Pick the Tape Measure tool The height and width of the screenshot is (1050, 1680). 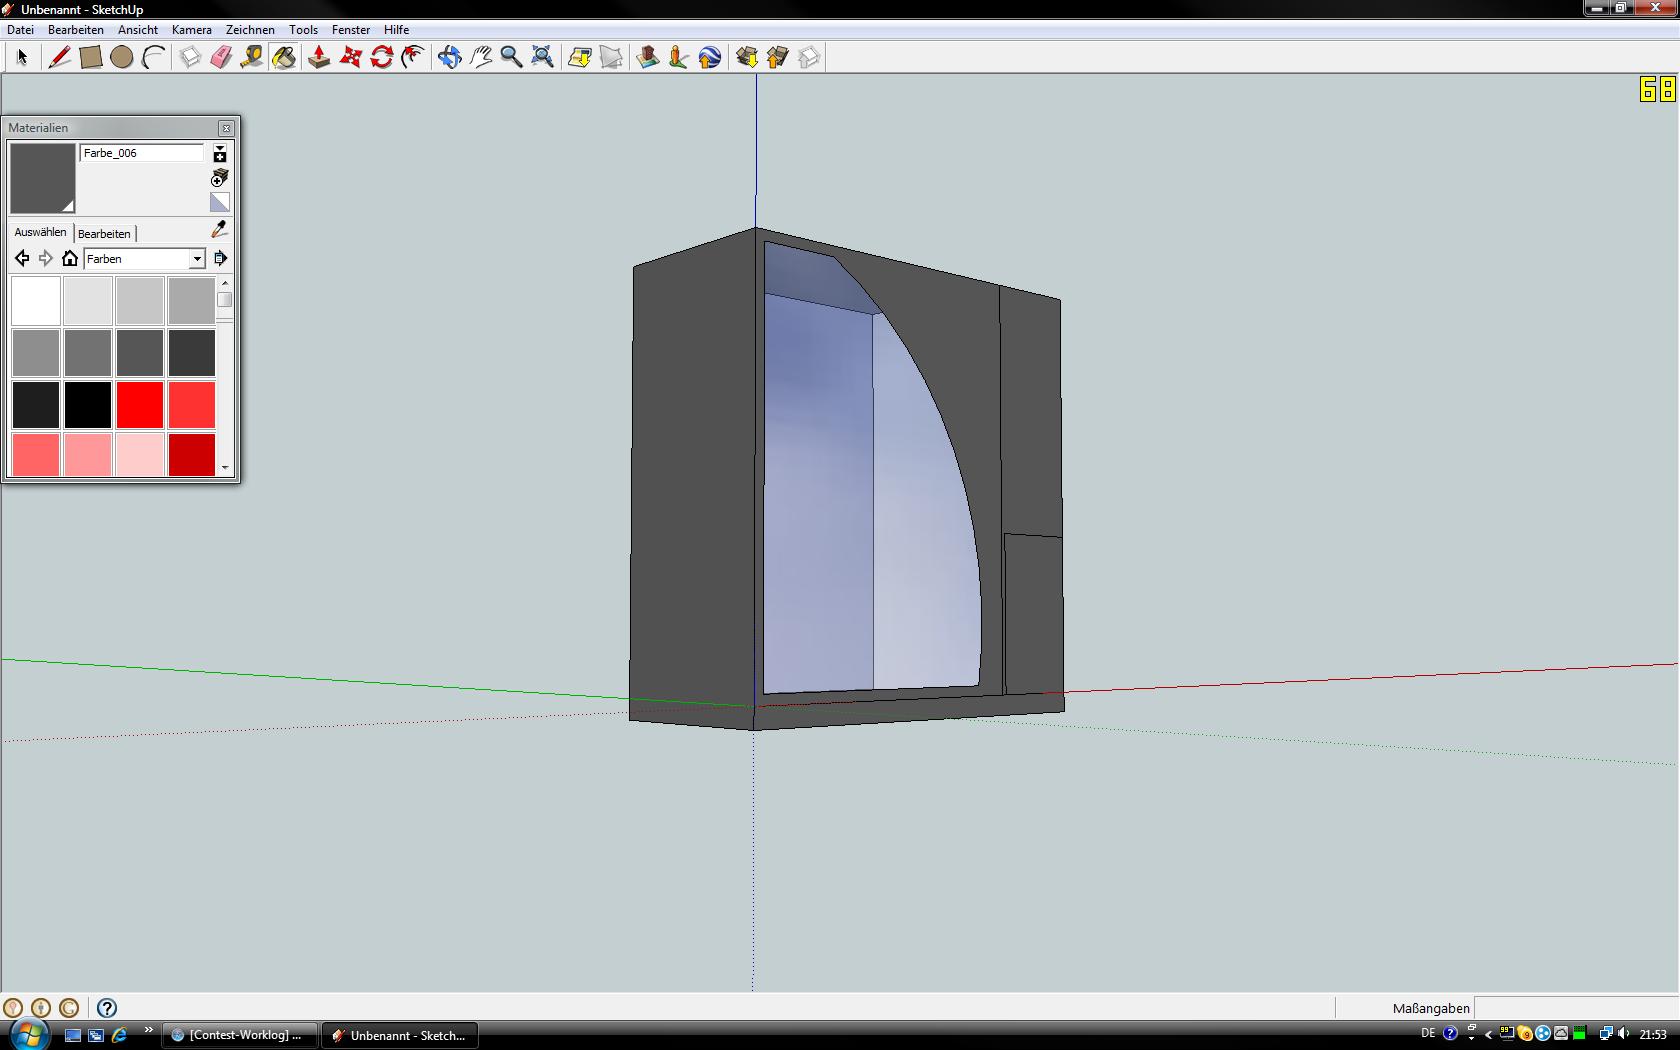point(252,57)
